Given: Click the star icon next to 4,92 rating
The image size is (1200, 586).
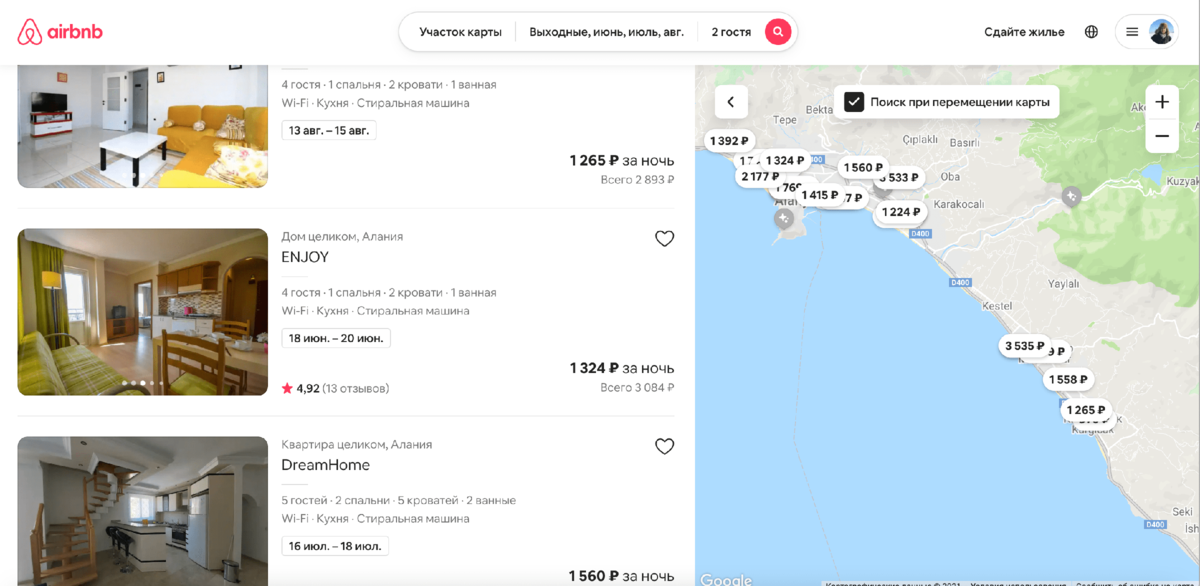Looking at the screenshot, I should click(x=285, y=388).
